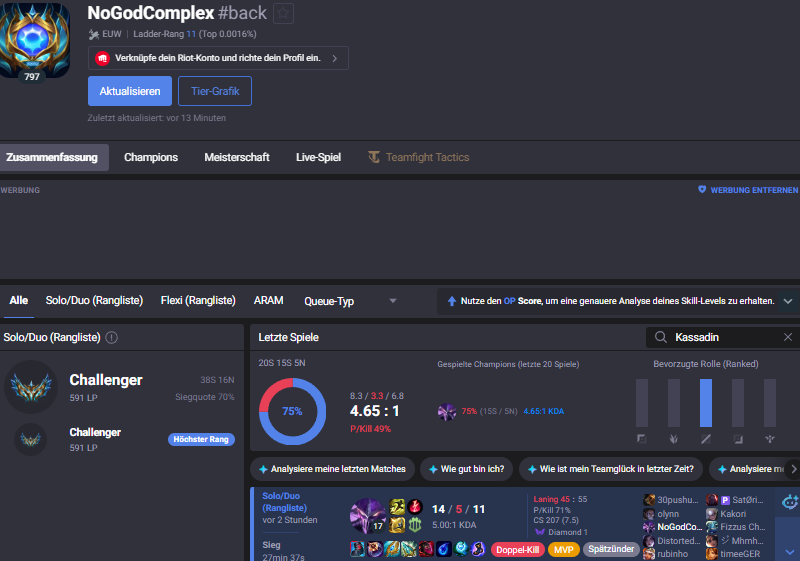Click the sparkle icon on Wie gut bin ich?
Viewport: 800px width, 561px height.
tap(433, 469)
